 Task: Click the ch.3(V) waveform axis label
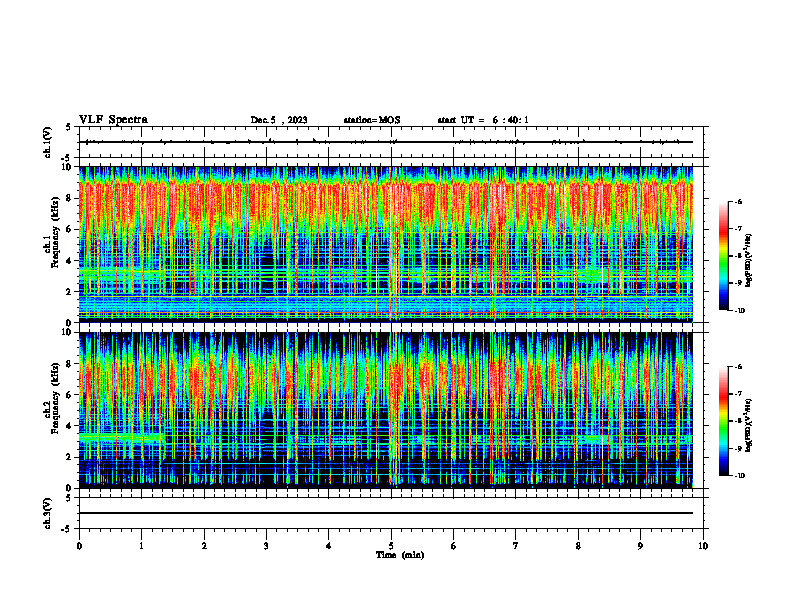pos(47,513)
